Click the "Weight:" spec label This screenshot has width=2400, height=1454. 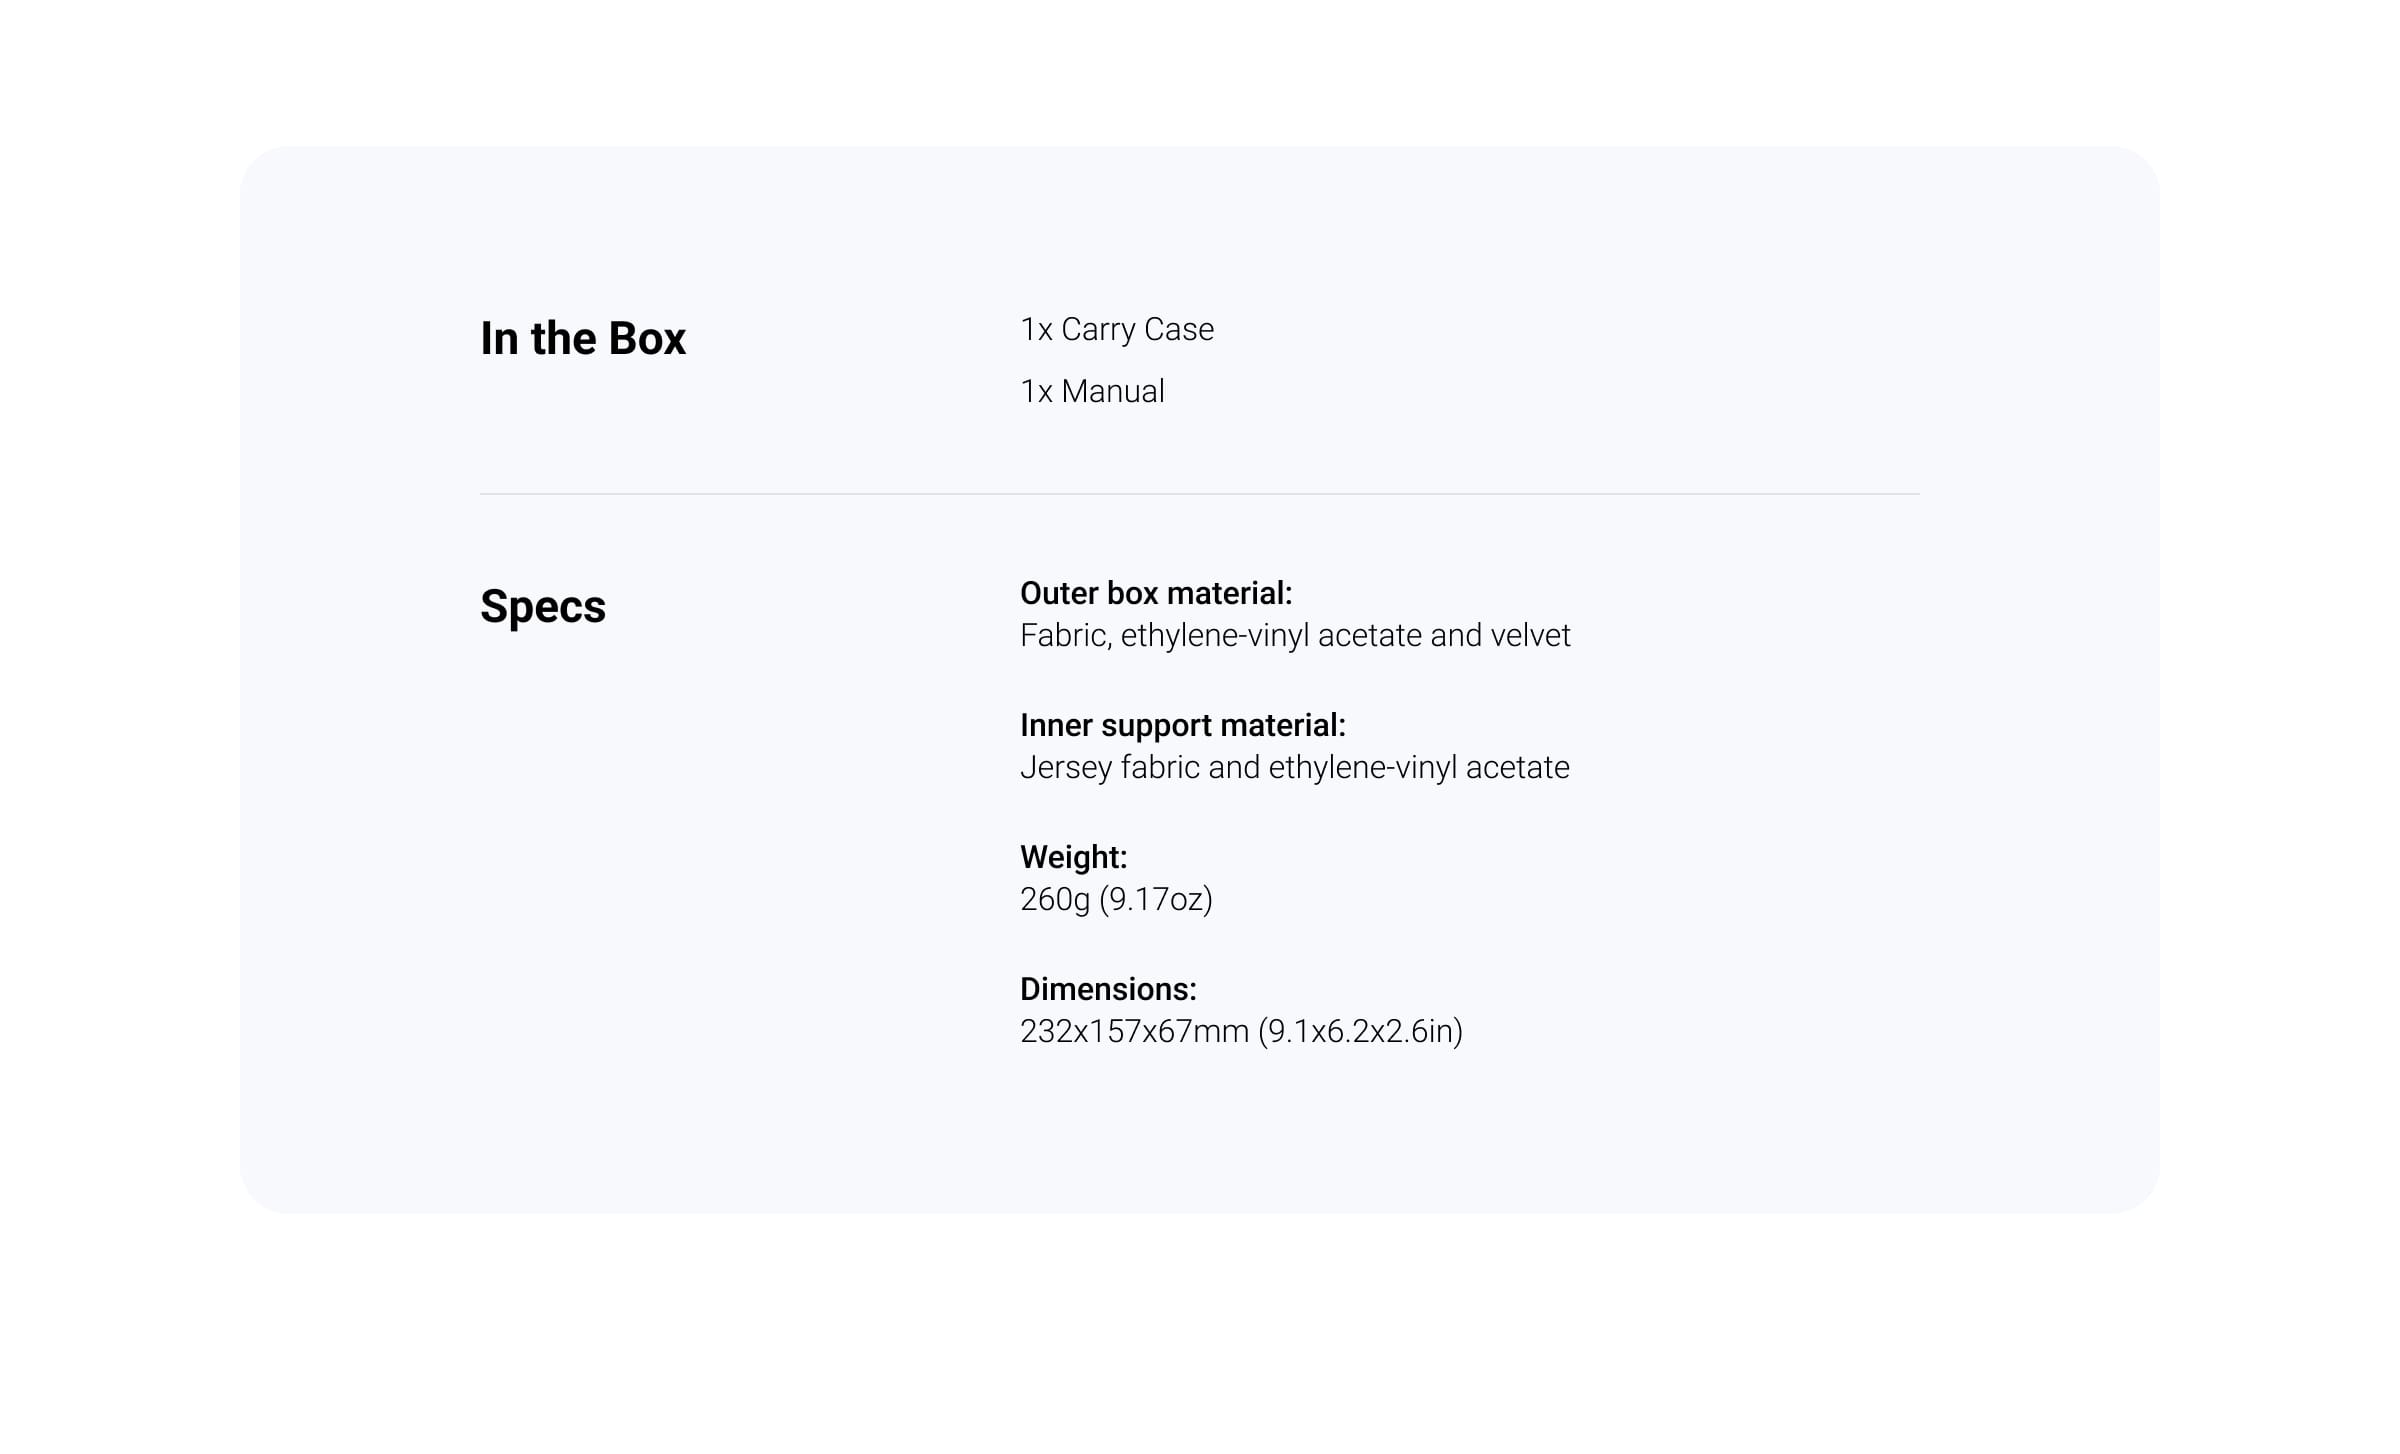pyautogui.click(x=1073, y=857)
